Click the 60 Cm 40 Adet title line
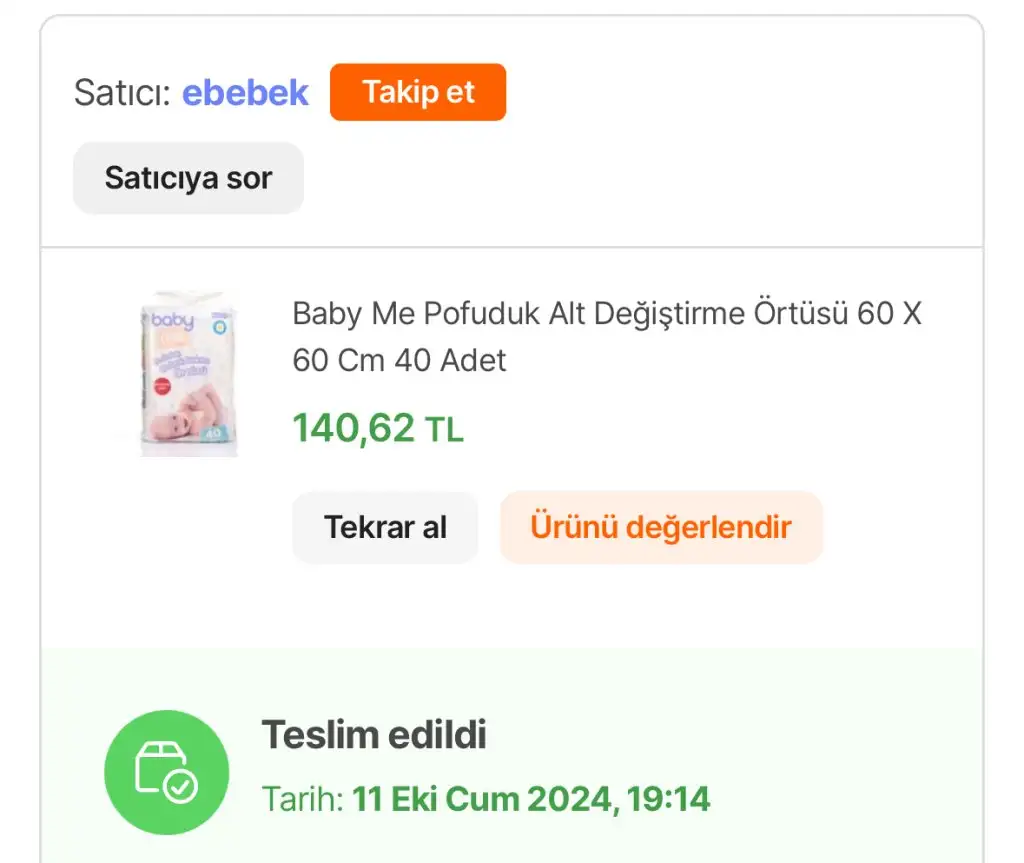 399,360
